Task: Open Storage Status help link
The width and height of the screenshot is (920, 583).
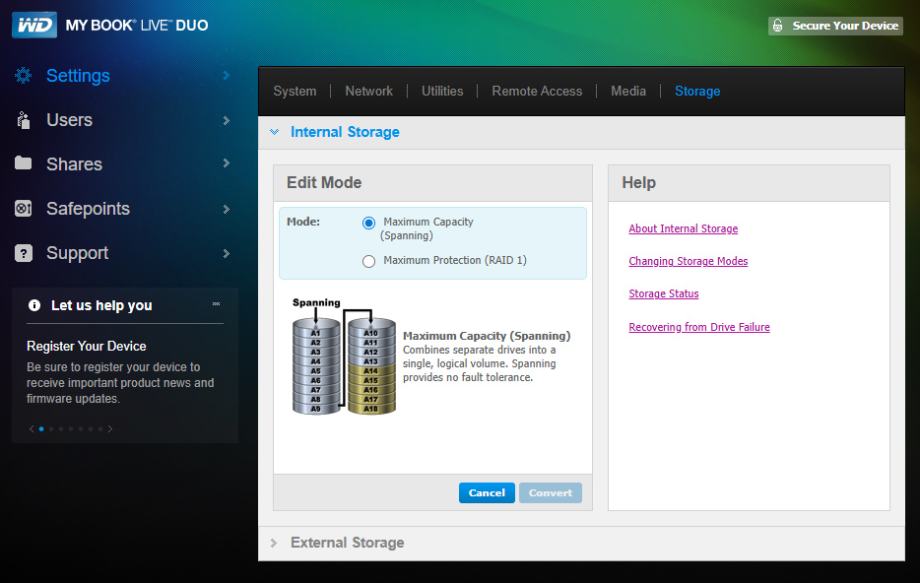Action: [x=664, y=293]
